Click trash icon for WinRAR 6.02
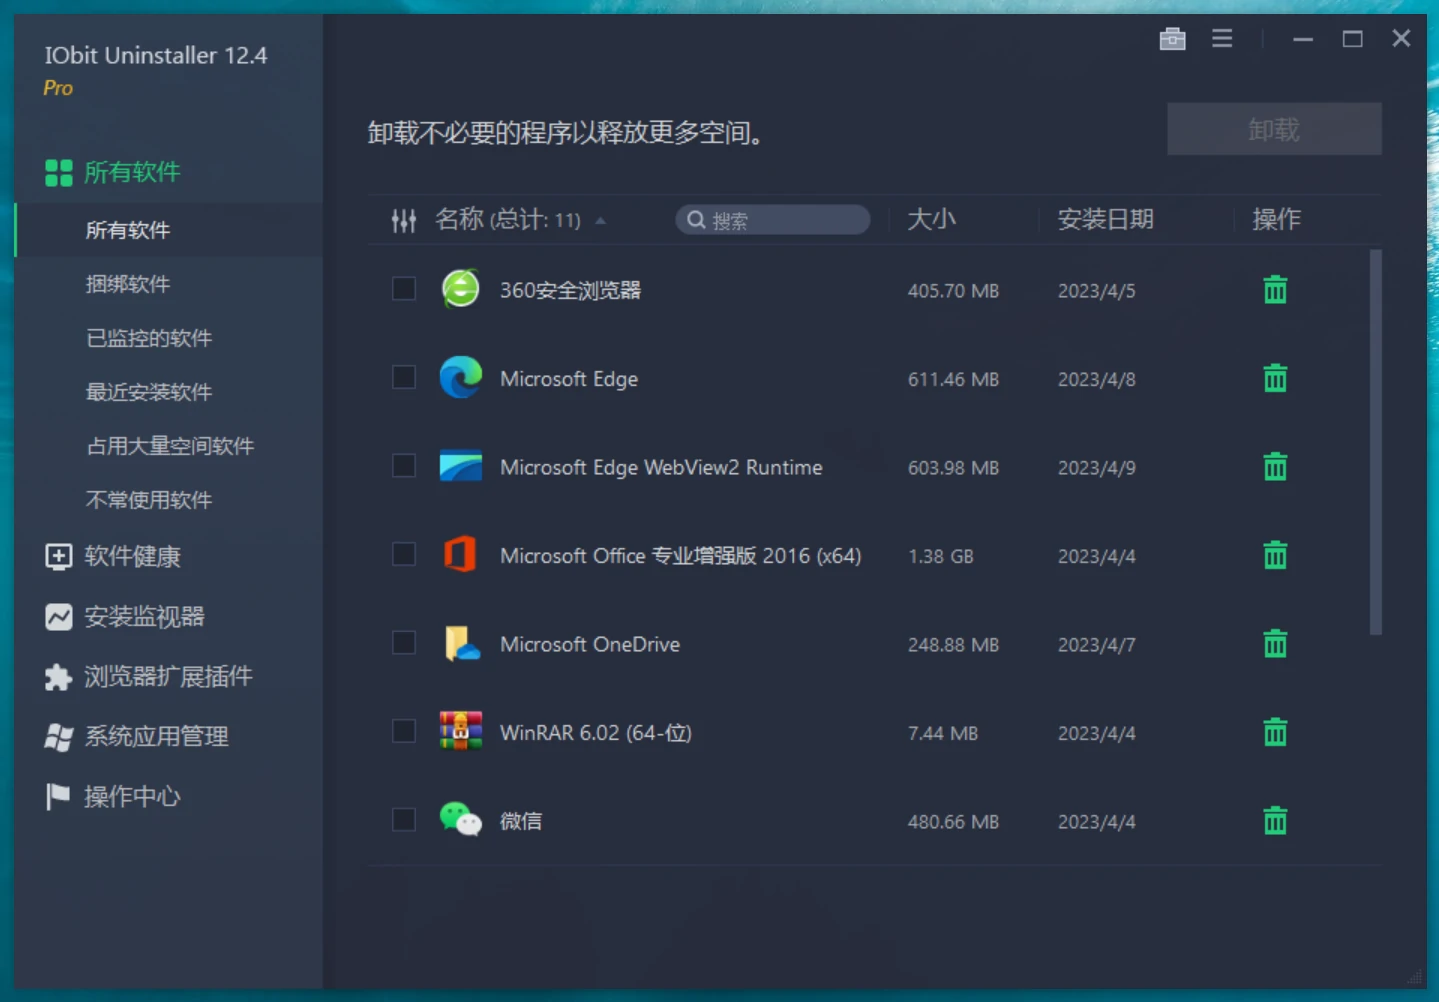Image resolution: width=1439 pixels, height=1002 pixels. point(1274,733)
